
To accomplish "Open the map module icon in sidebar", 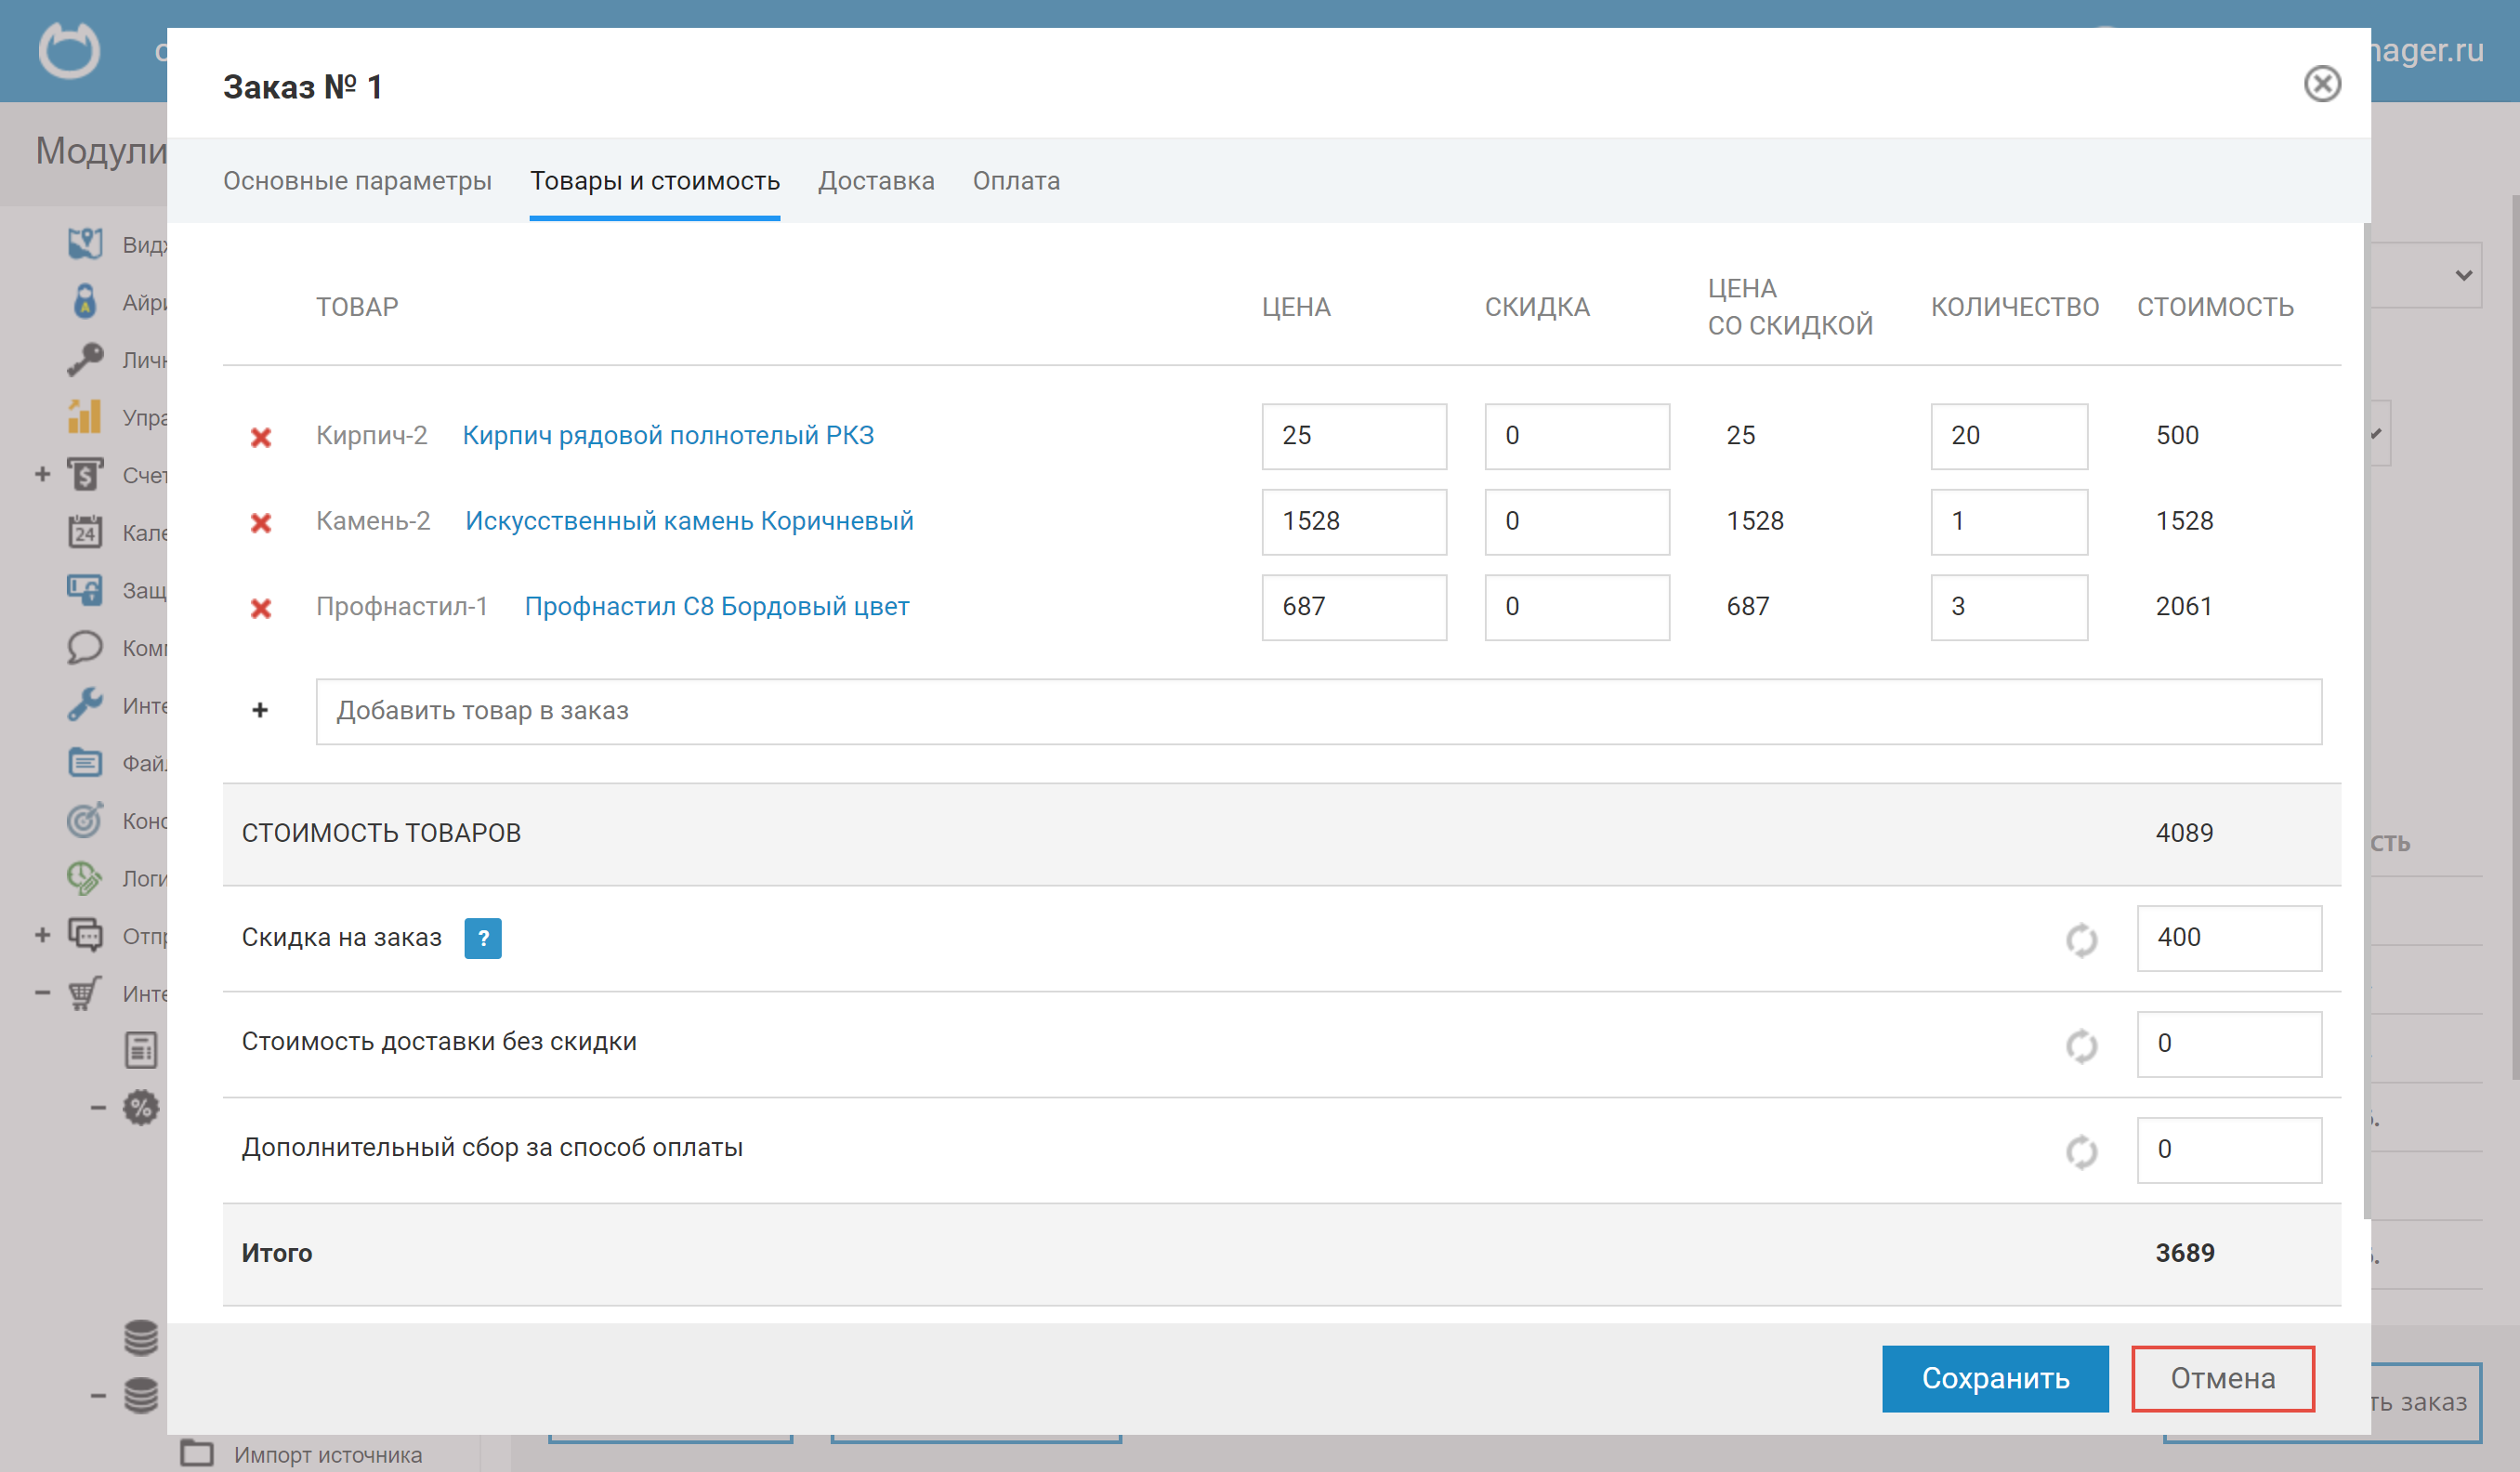I will 85,244.
